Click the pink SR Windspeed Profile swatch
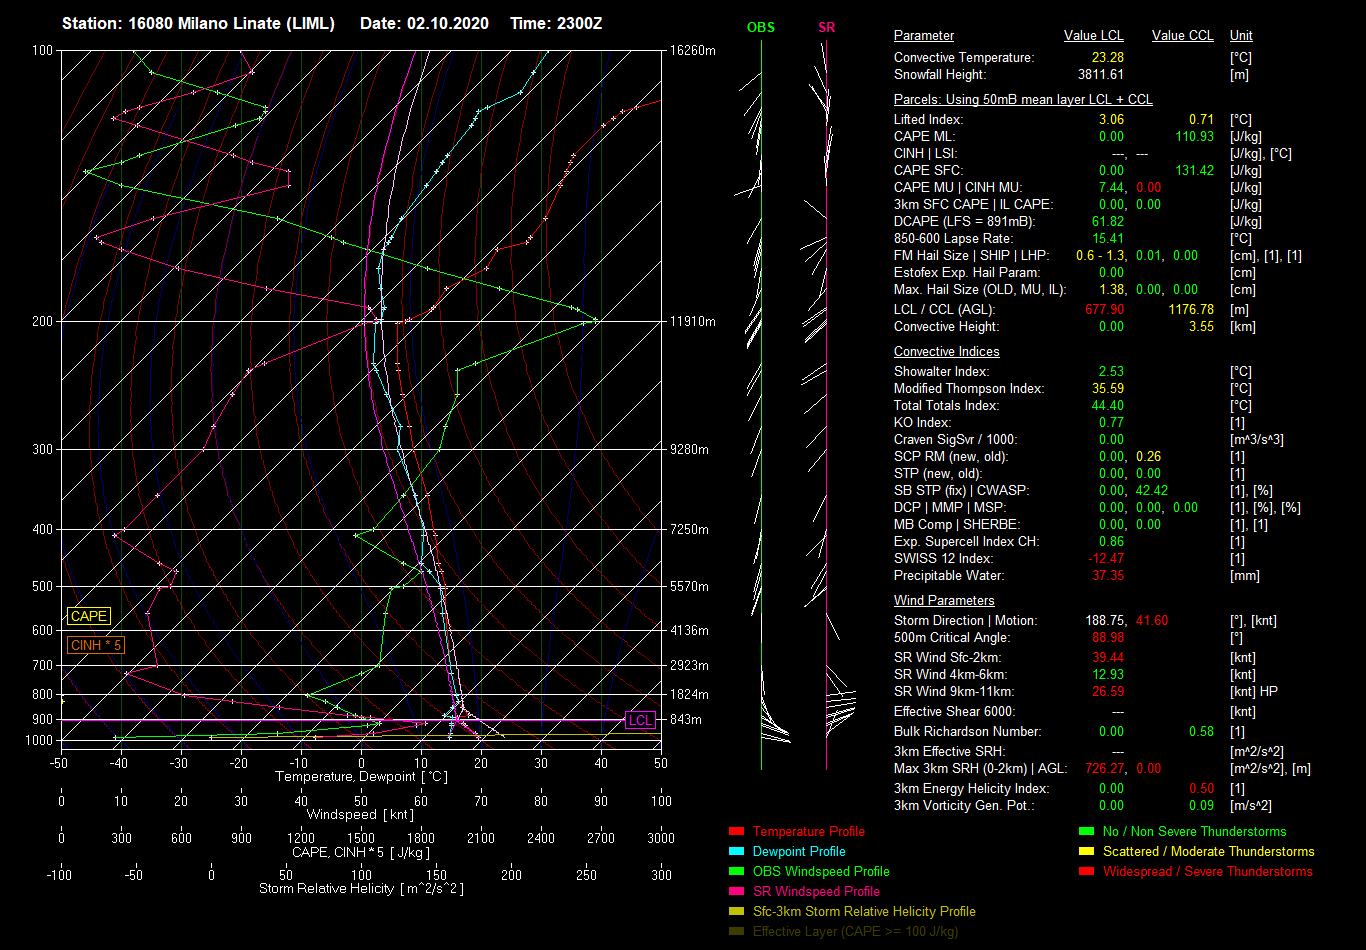This screenshot has height=950, width=1366. 736,892
